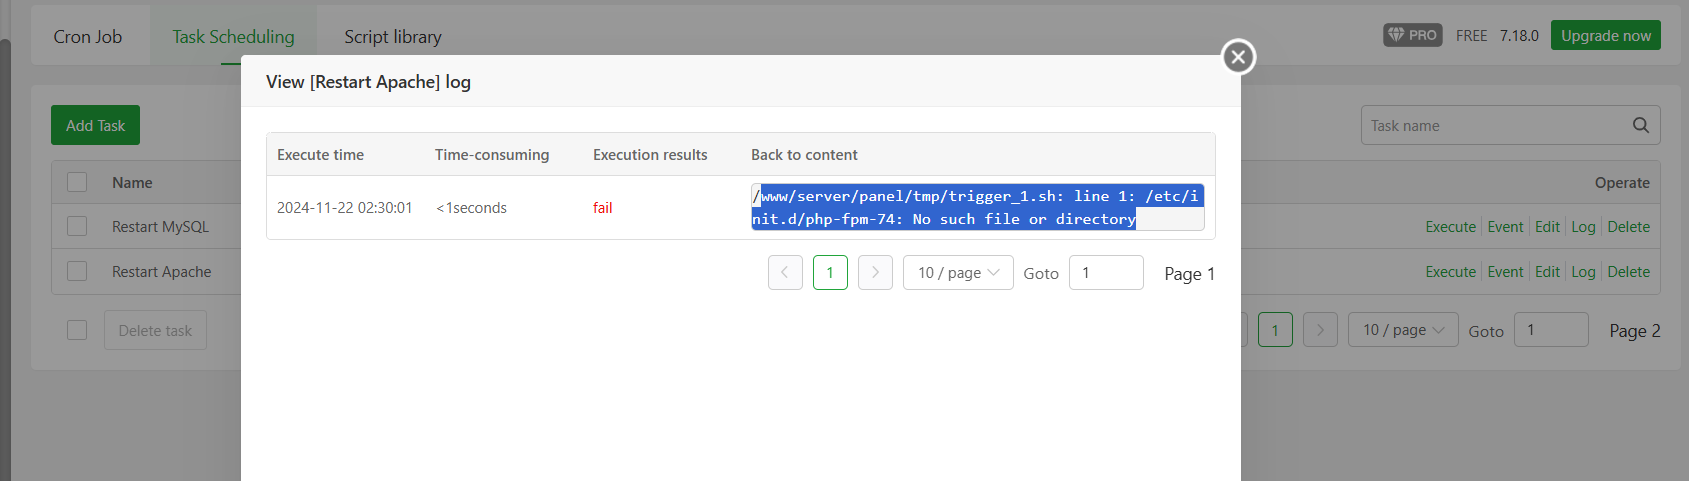Click next page arrow in task list
Image resolution: width=1689 pixels, height=481 pixels.
tap(1320, 330)
